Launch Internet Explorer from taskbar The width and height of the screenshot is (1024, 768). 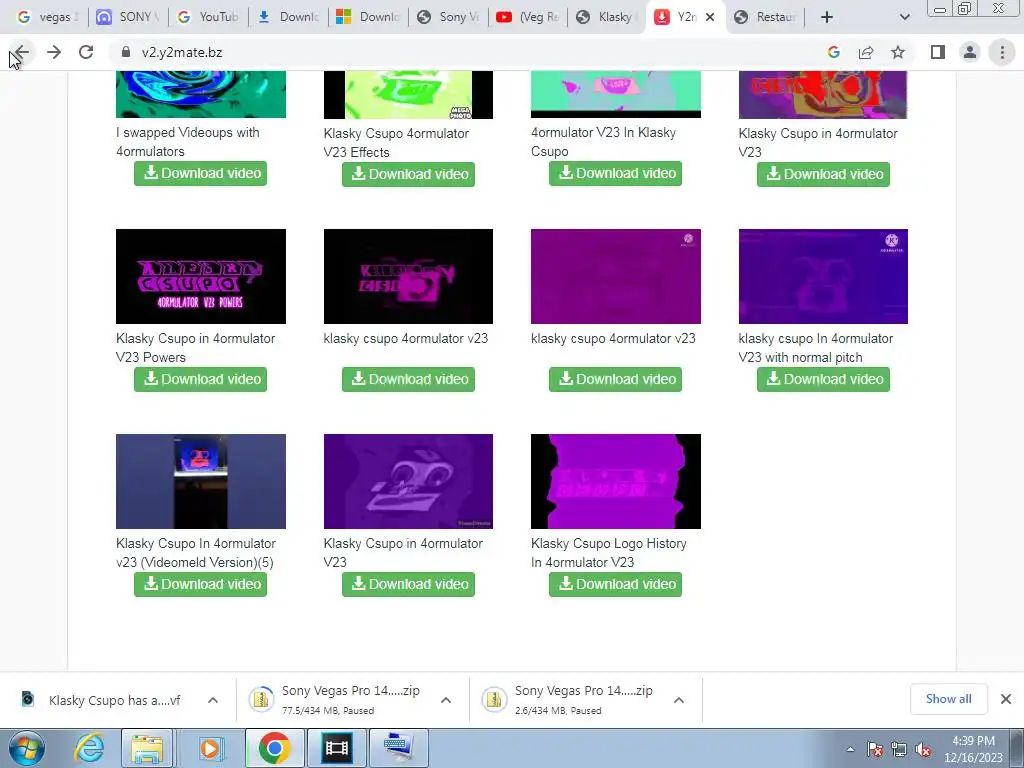click(x=89, y=748)
